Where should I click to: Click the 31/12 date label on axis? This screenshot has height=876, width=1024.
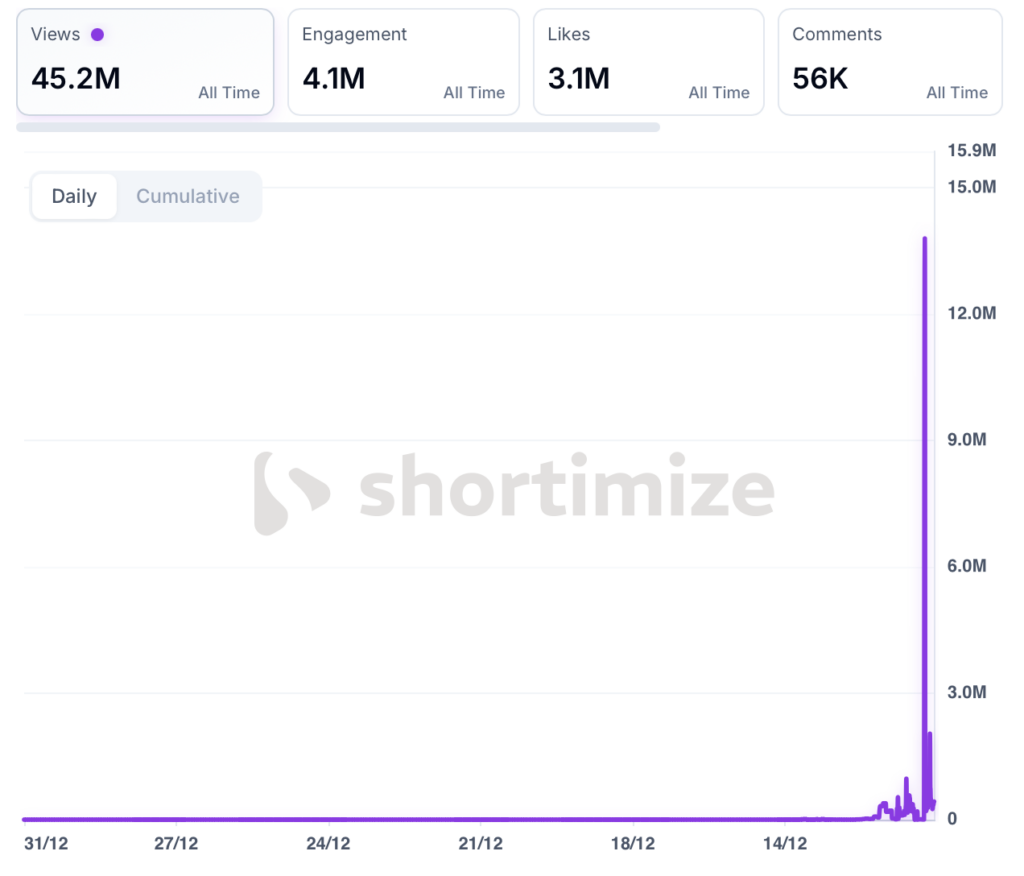46,844
